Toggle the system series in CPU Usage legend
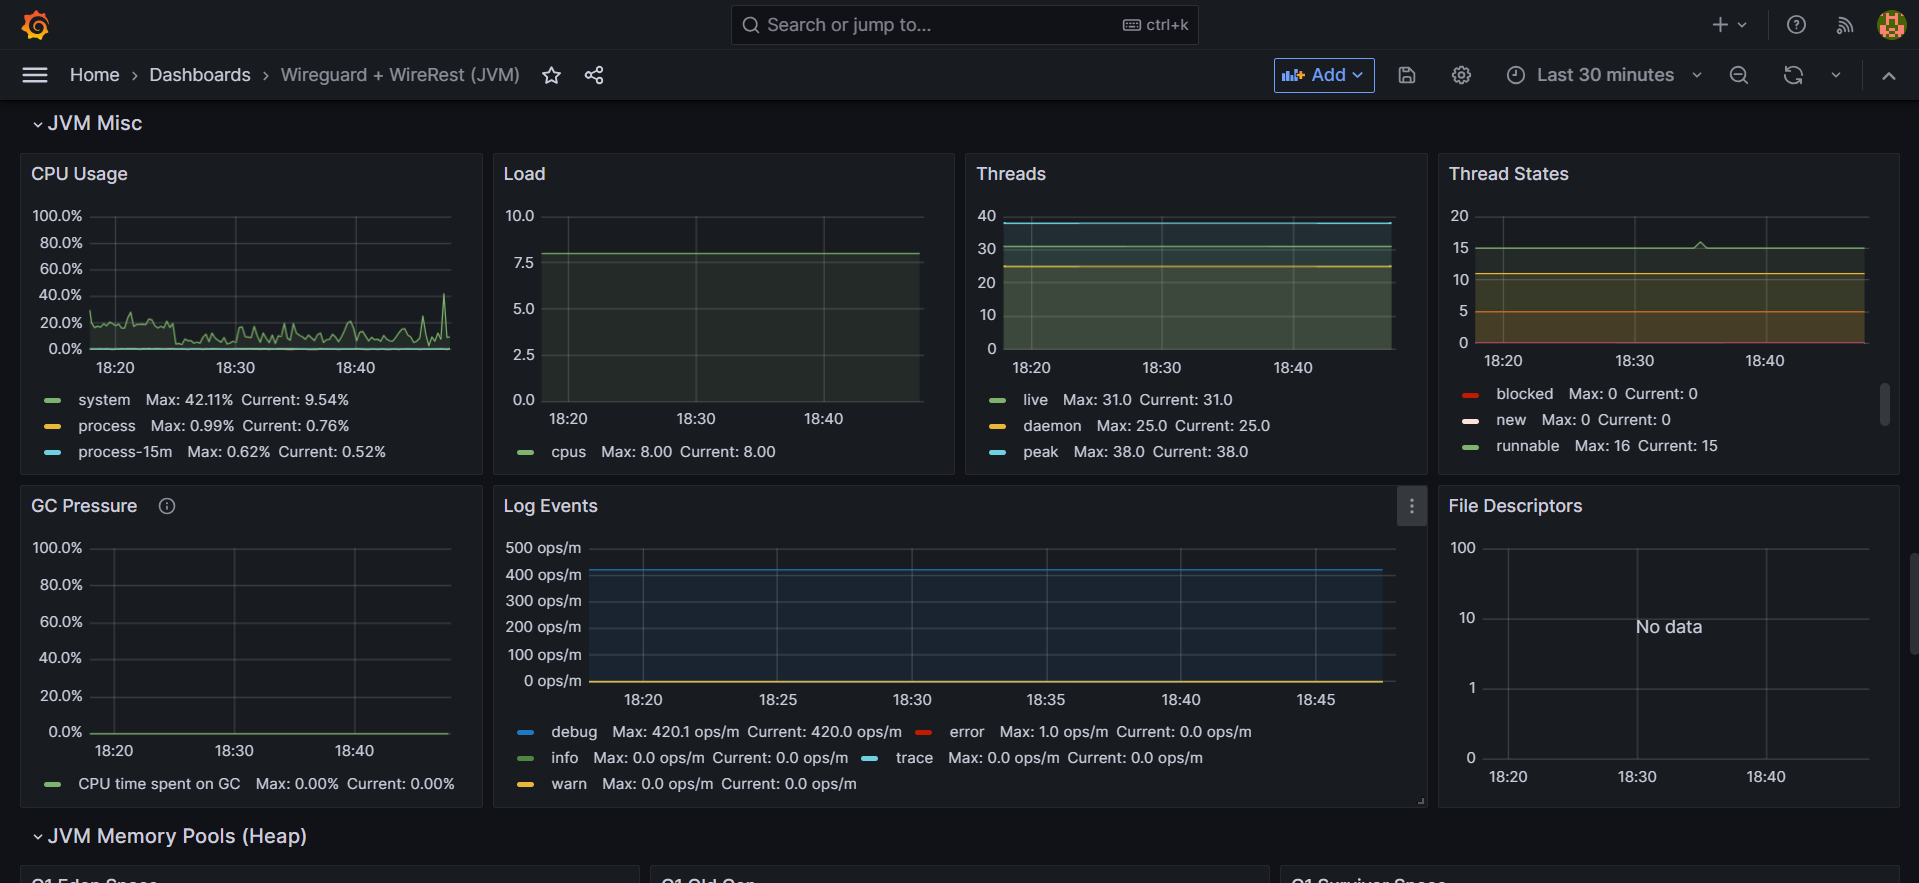The image size is (1919, 883). 104,400
